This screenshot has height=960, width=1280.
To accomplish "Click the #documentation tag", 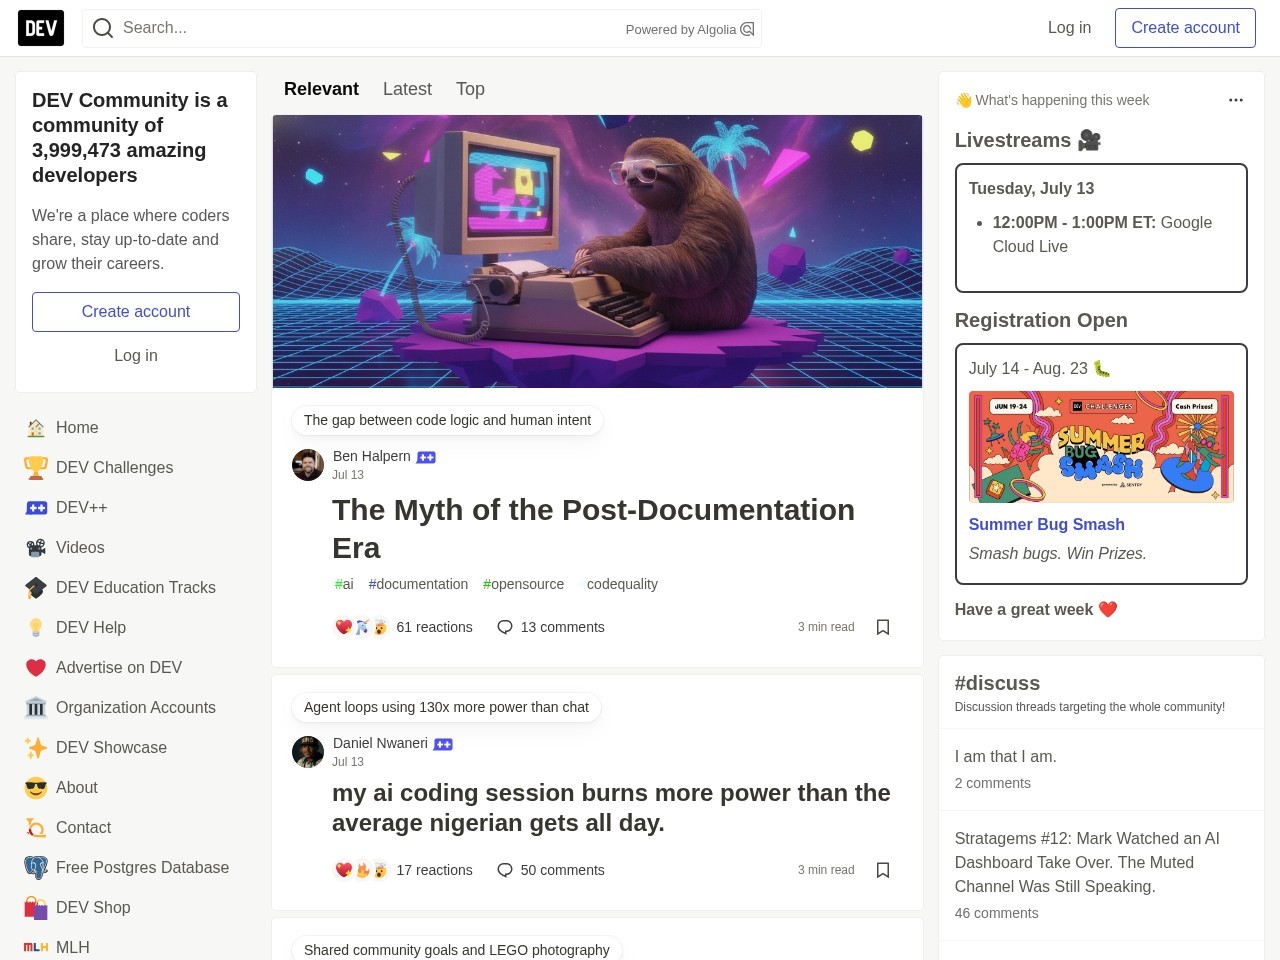I will coord(418,584).
